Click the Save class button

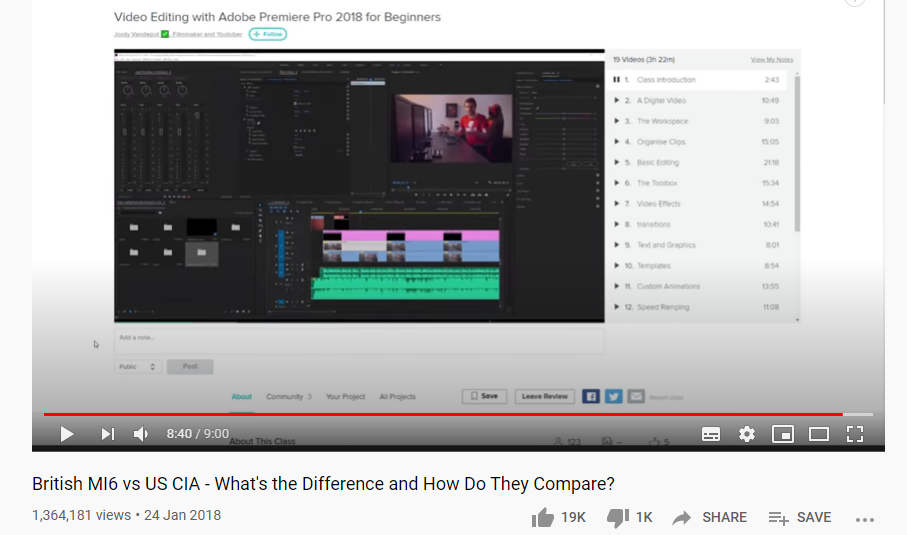484,396
